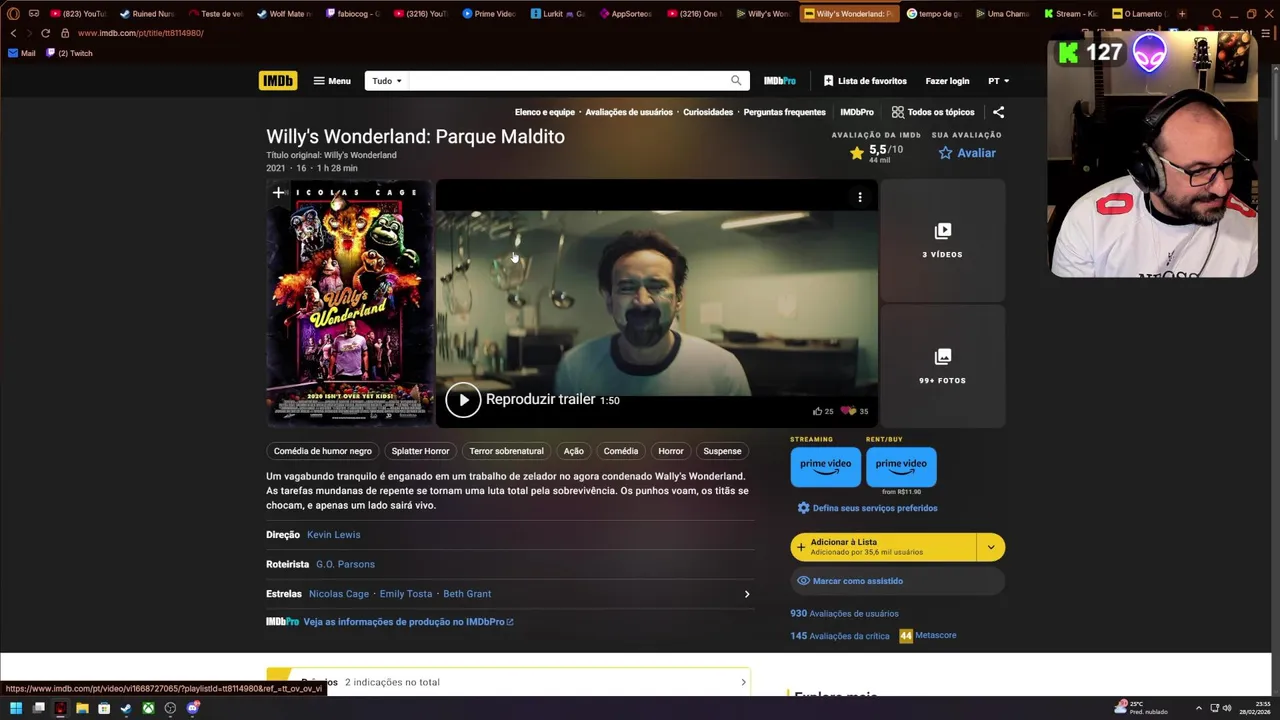Select the Suspense genre chip
Screen dimensions: 1280x720
(722, 451)
